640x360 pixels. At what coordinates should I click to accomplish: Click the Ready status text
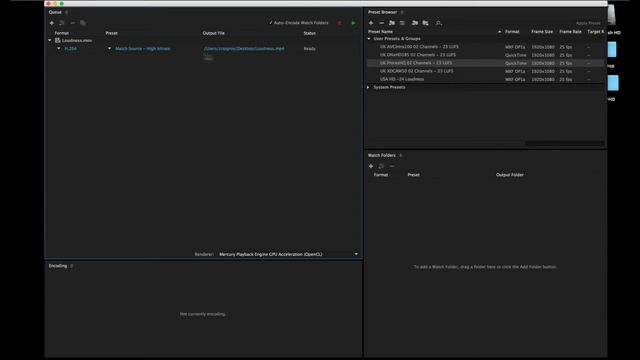[309, 49]
